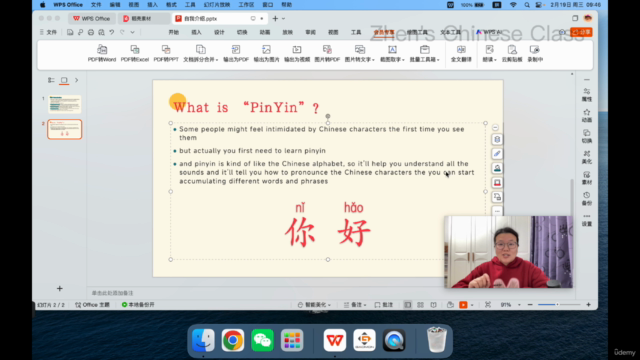
Task: Click the comments button in status bar
Action: click(x=384, y=305)
